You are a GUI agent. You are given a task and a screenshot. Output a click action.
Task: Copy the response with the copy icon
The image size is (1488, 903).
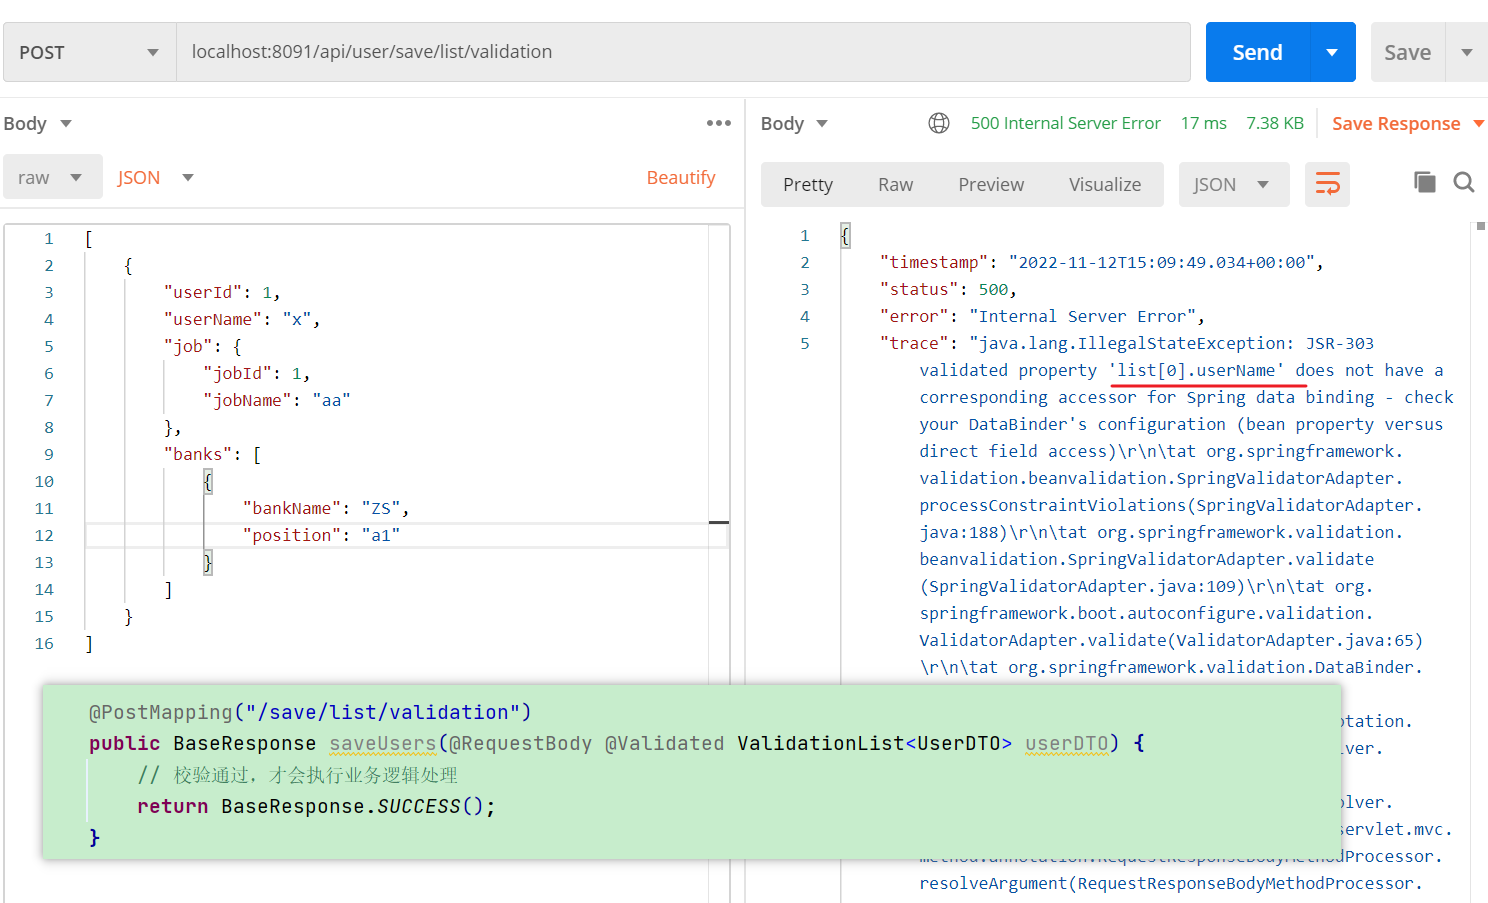pos(1425,182)
